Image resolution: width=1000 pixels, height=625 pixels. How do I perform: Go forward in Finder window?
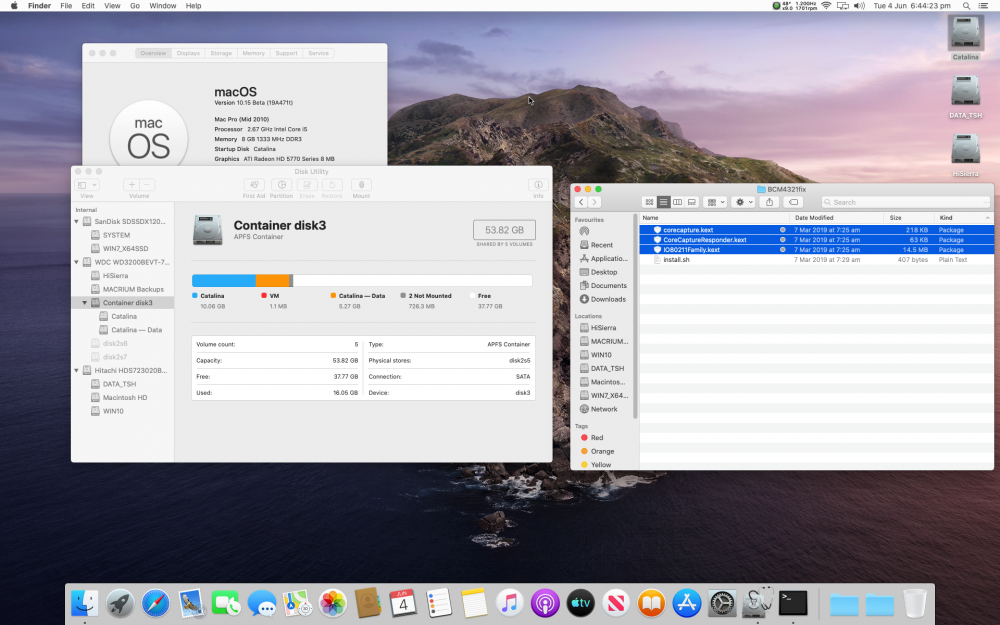pos(594,202)
